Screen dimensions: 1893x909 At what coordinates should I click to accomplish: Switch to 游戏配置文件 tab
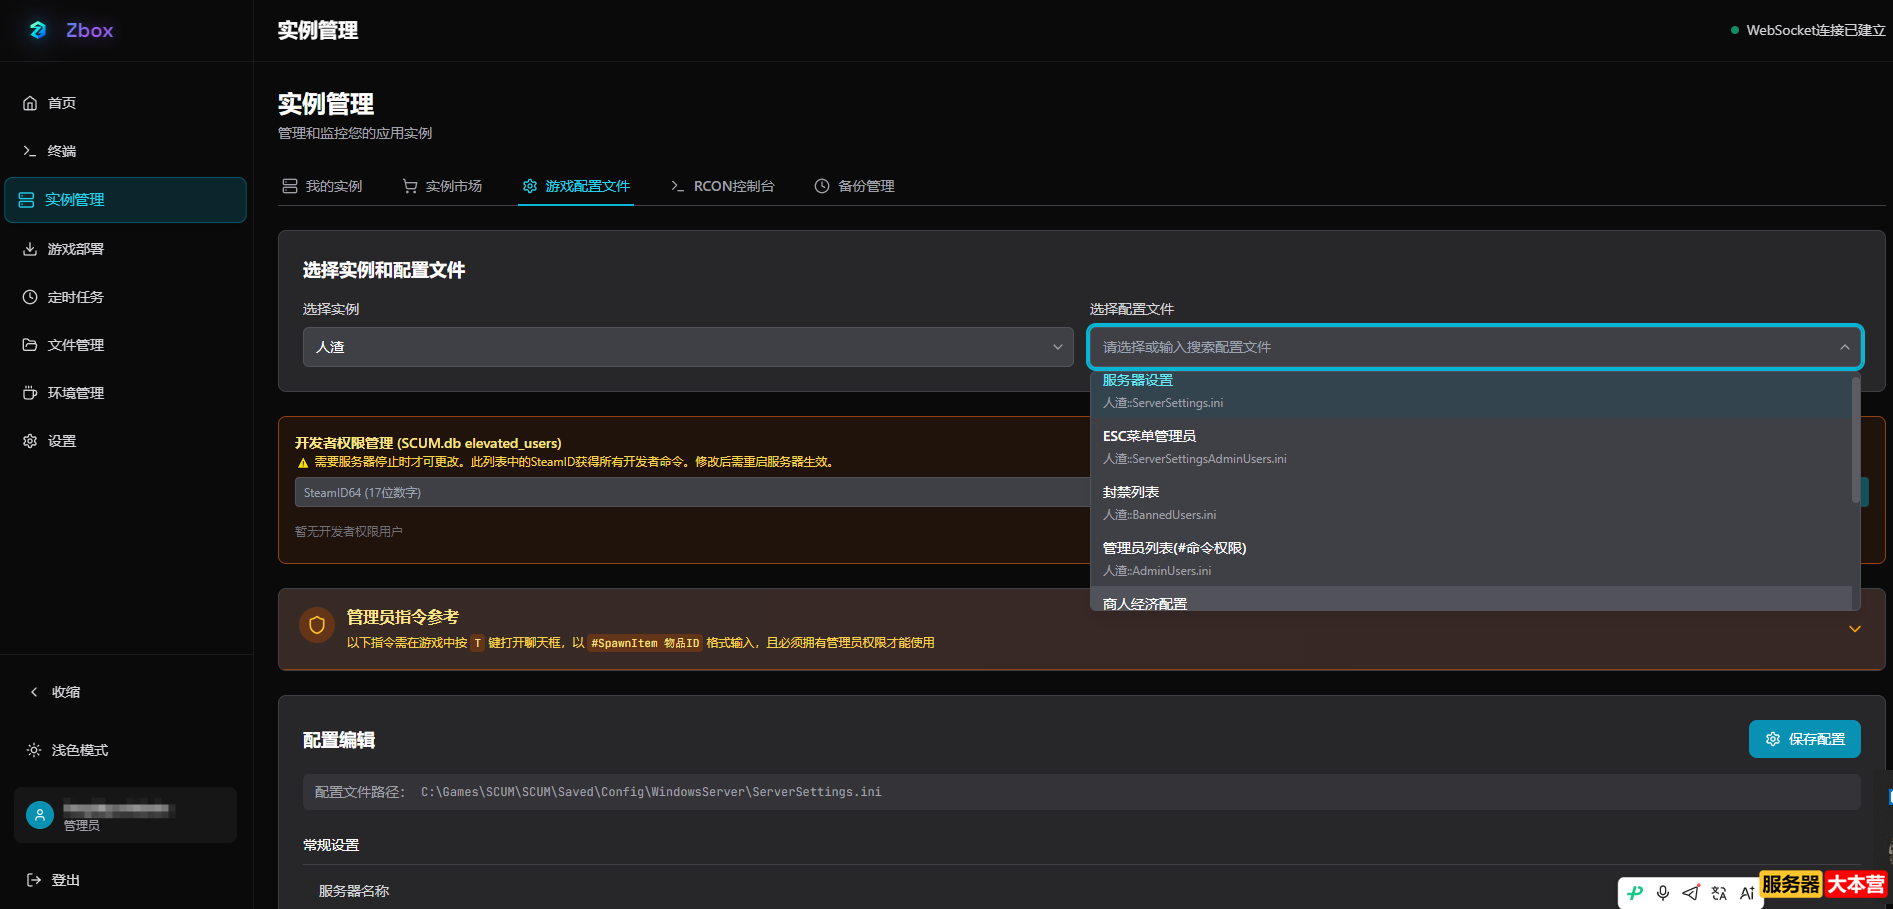[576, 186]
